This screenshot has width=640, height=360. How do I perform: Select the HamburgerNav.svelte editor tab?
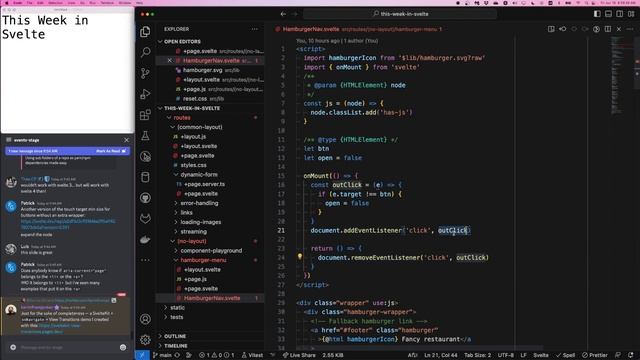(x=310, y=29)
